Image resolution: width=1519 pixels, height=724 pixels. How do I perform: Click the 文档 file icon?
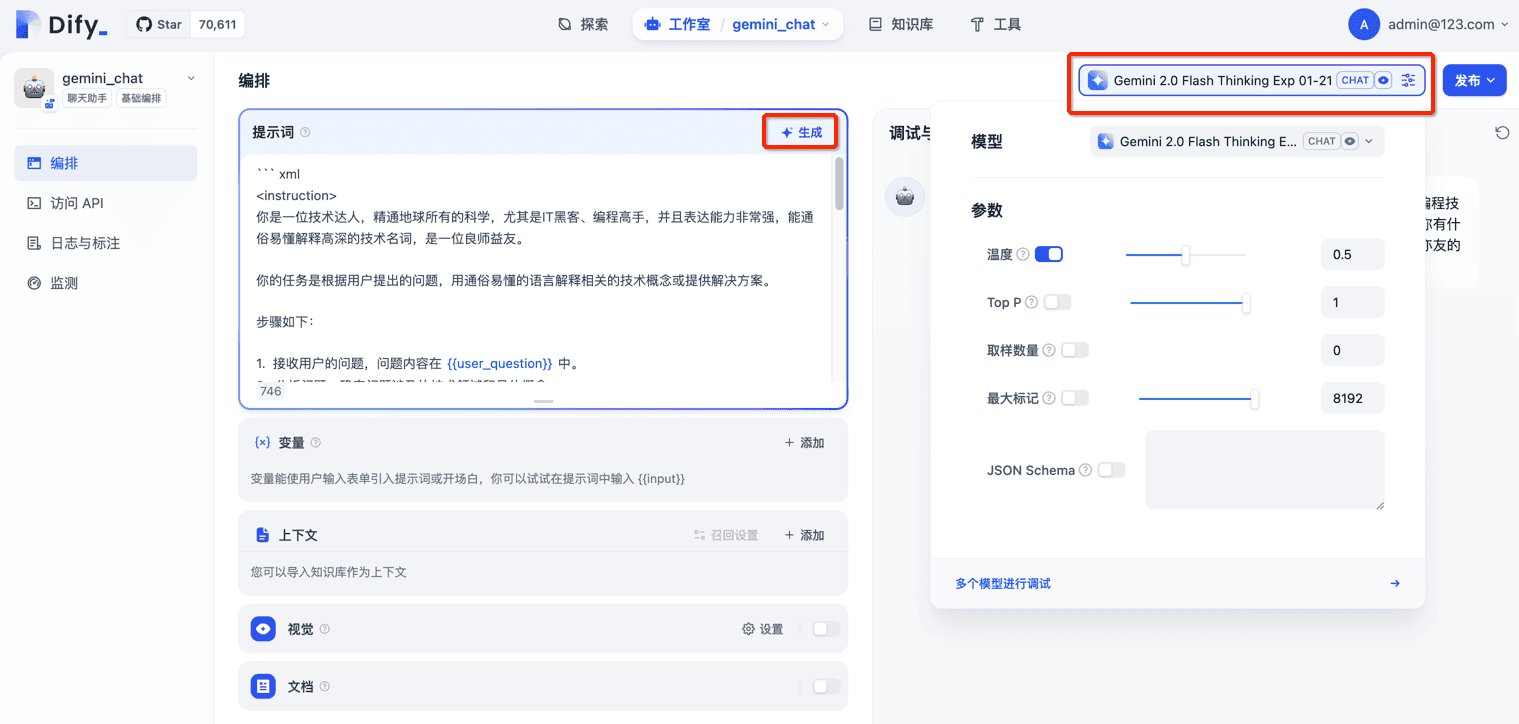[x=263, y=686]
